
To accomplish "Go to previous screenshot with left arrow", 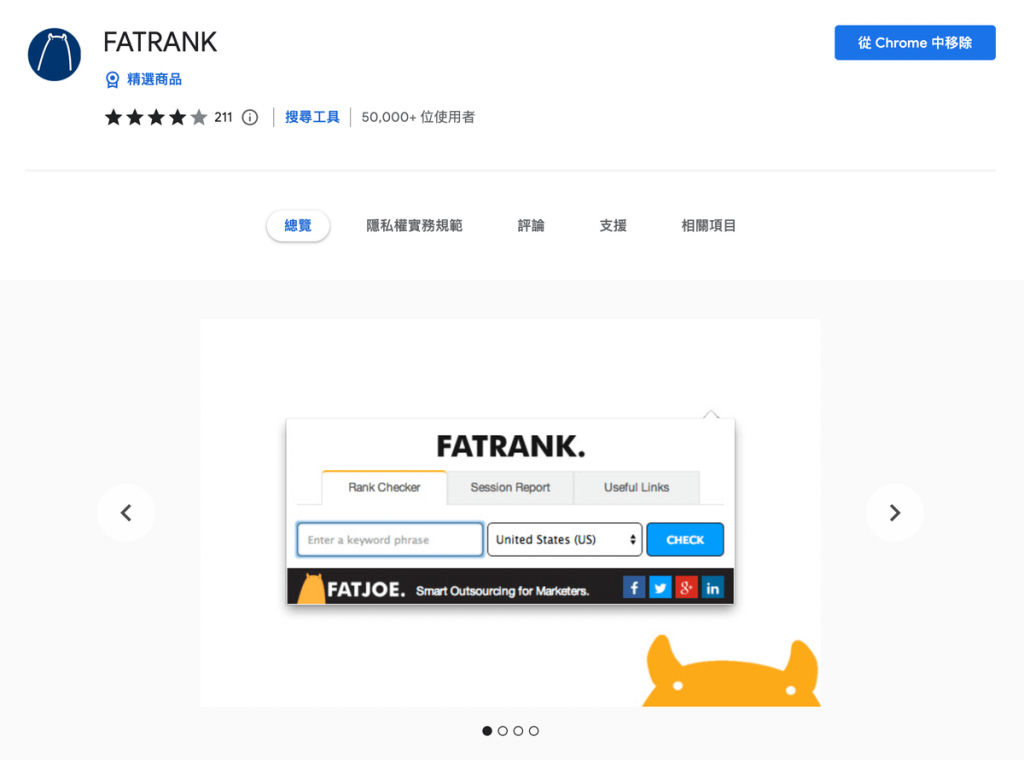I will pos(126,513).
